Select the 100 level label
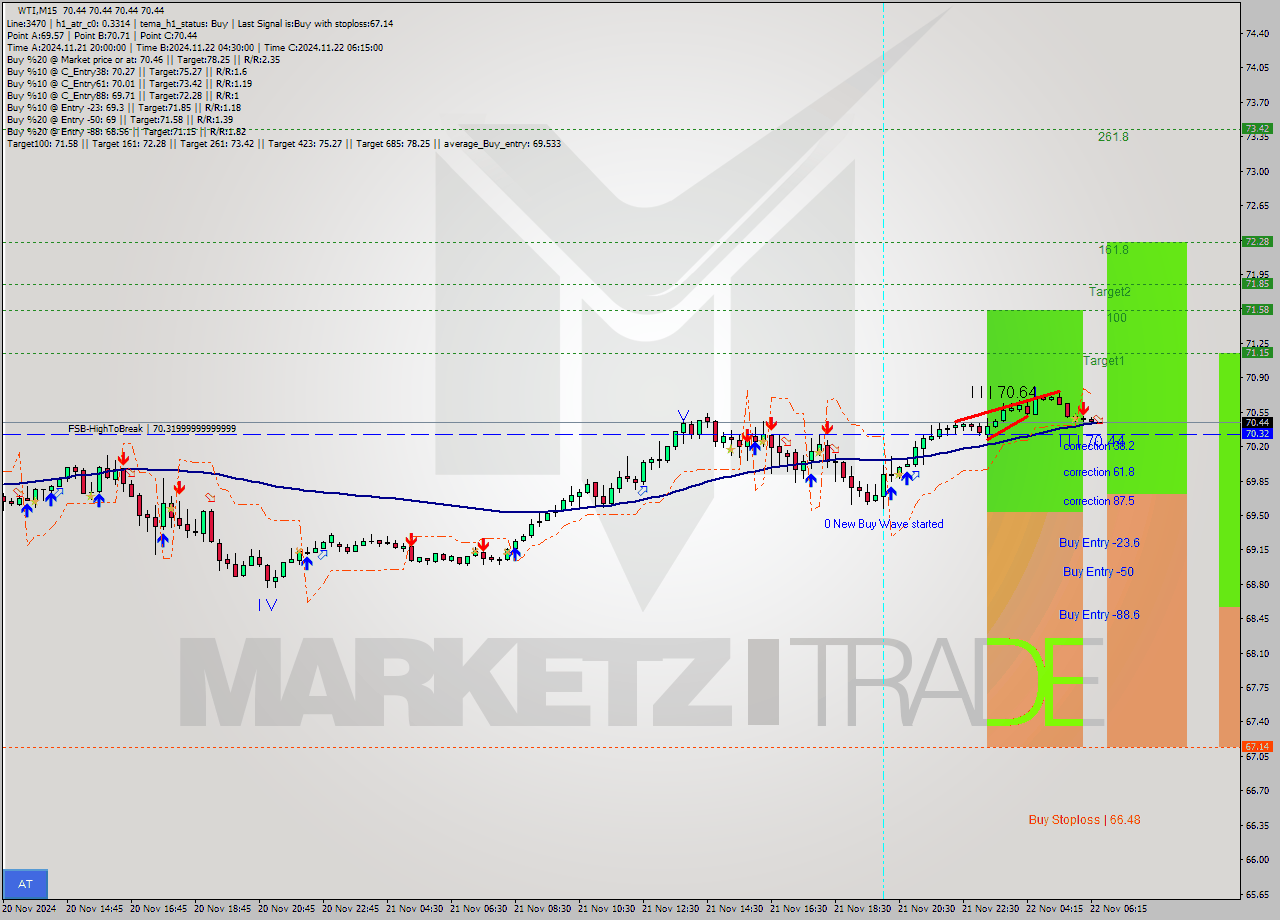This screenshot has width=1280, height=920. (1117, 318)
